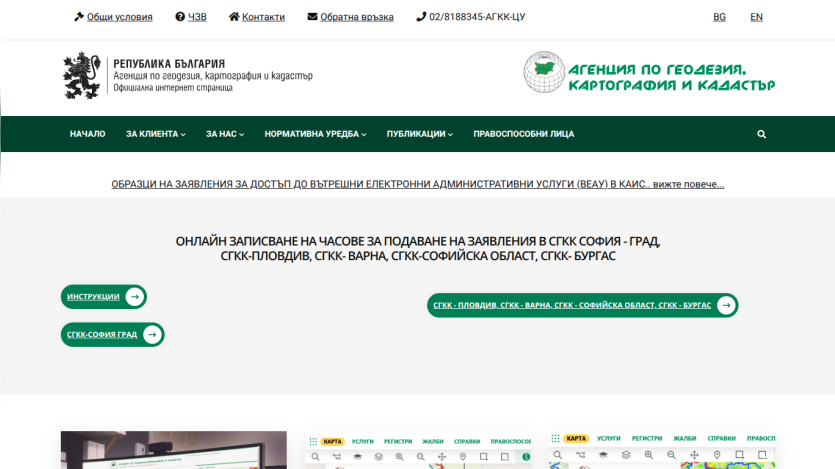The height and width of the screenshot is (469, 835).
Task: Click the arrow icon on СГКК-СОФИЯ ГРАД button
Action: pos(152,334)
